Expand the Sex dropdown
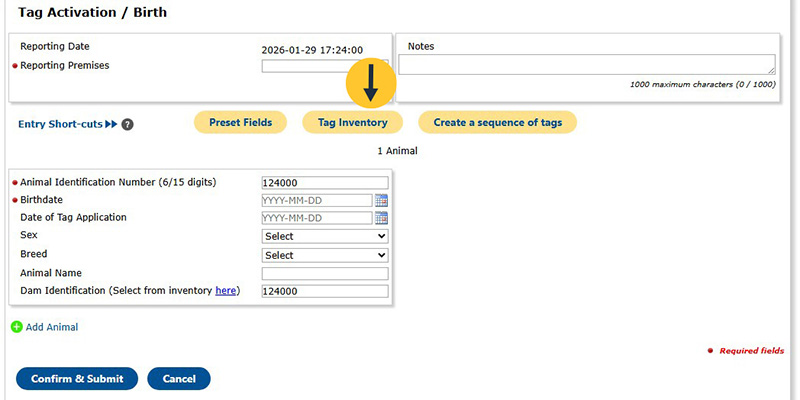The width and height of the screenshot is (800, 400). pyautogui.click(x=324, y=237)
